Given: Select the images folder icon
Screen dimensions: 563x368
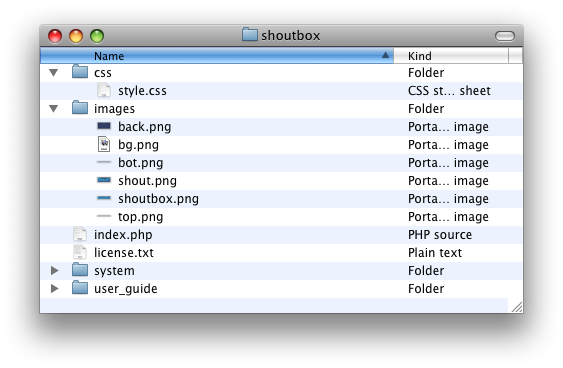Looking at the screenshot, I should click(x=80, y=107).
